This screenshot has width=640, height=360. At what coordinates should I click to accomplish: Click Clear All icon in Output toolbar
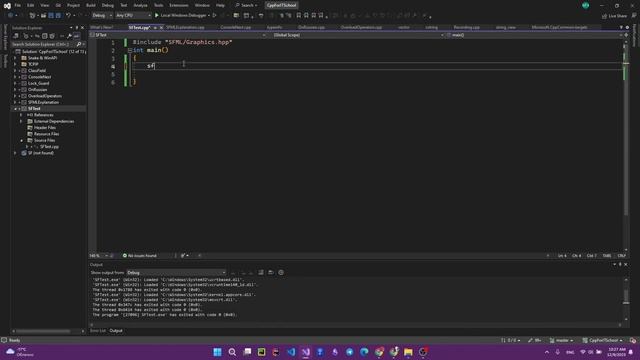pos(261,272)
